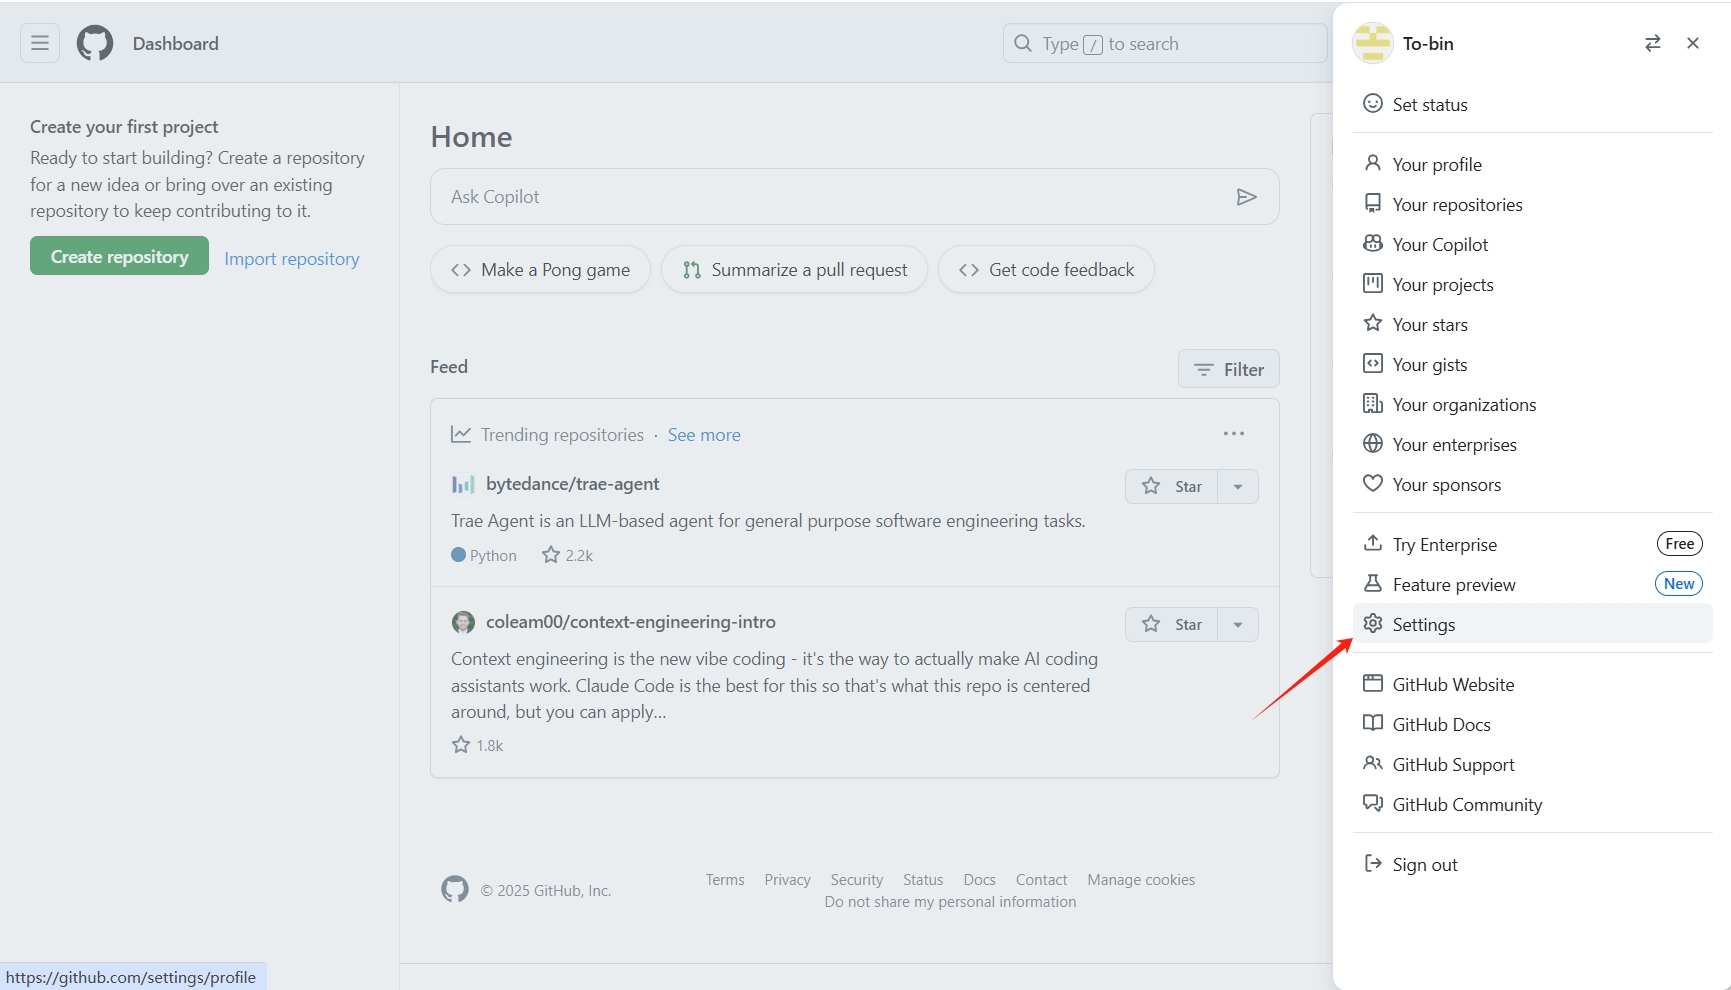Click the smiley icon beside Set status
Image resolution: width=1731 pixels, height=990 pixels.
[x=1373, y=104]
